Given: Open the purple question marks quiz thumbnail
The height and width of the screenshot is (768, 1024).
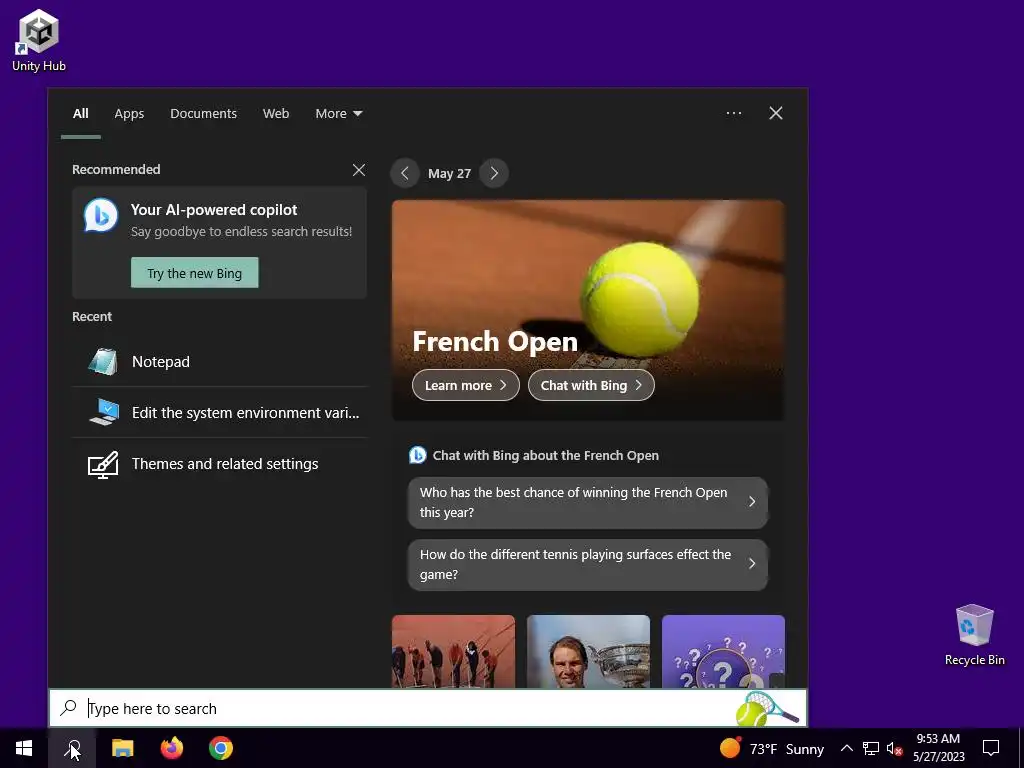Looking at the screenshot, I should point(723,651).
